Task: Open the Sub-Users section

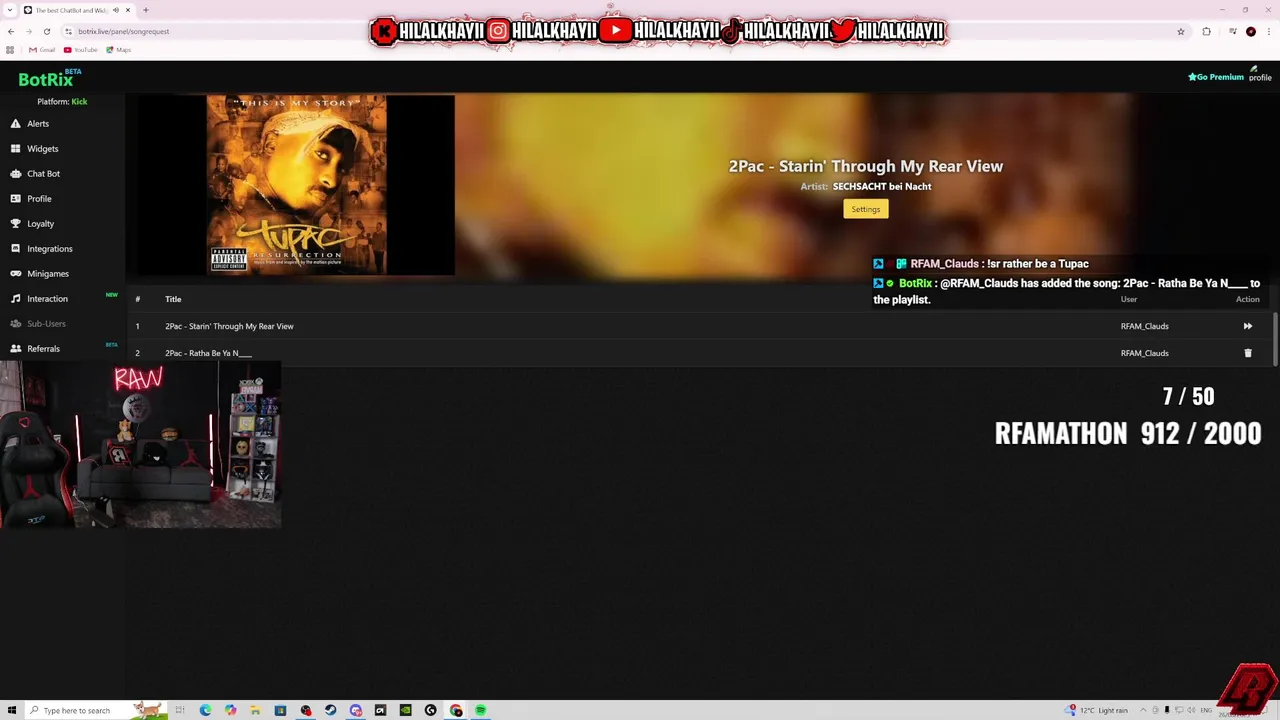Action: pos(38,324)
